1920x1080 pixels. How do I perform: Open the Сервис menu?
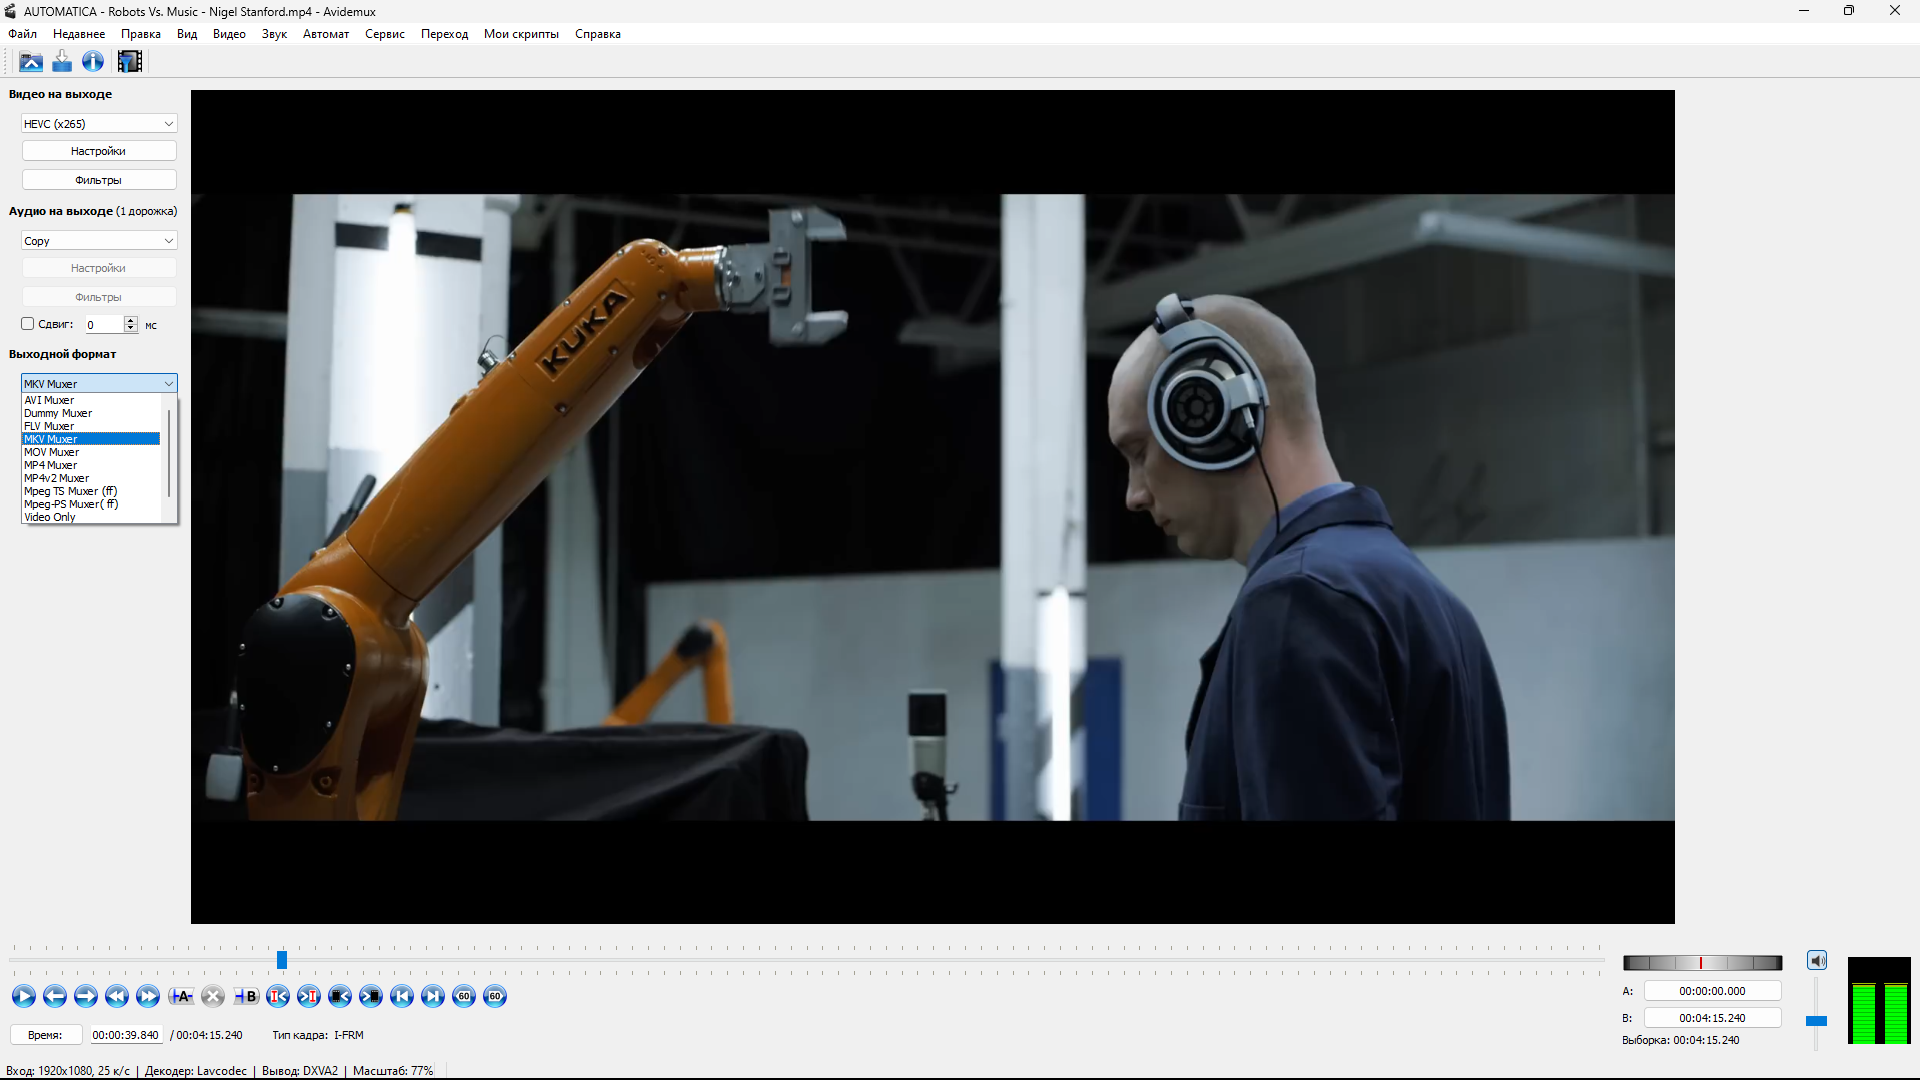385,34
